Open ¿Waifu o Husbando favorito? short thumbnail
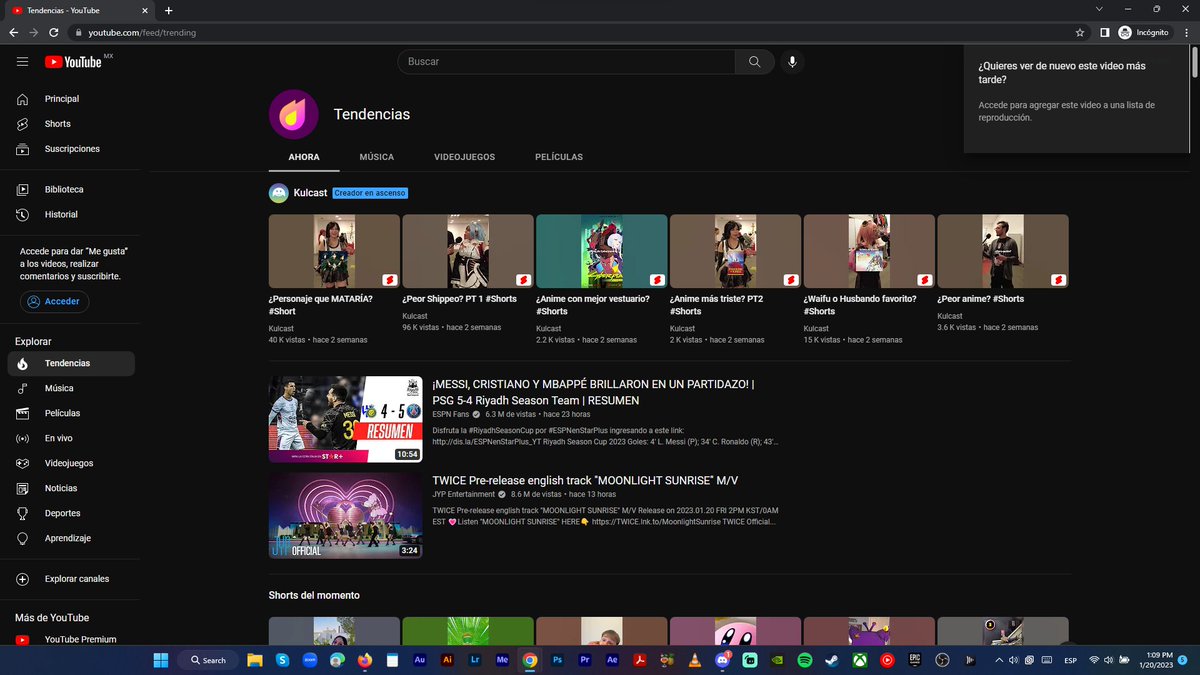 pos(869,251)
